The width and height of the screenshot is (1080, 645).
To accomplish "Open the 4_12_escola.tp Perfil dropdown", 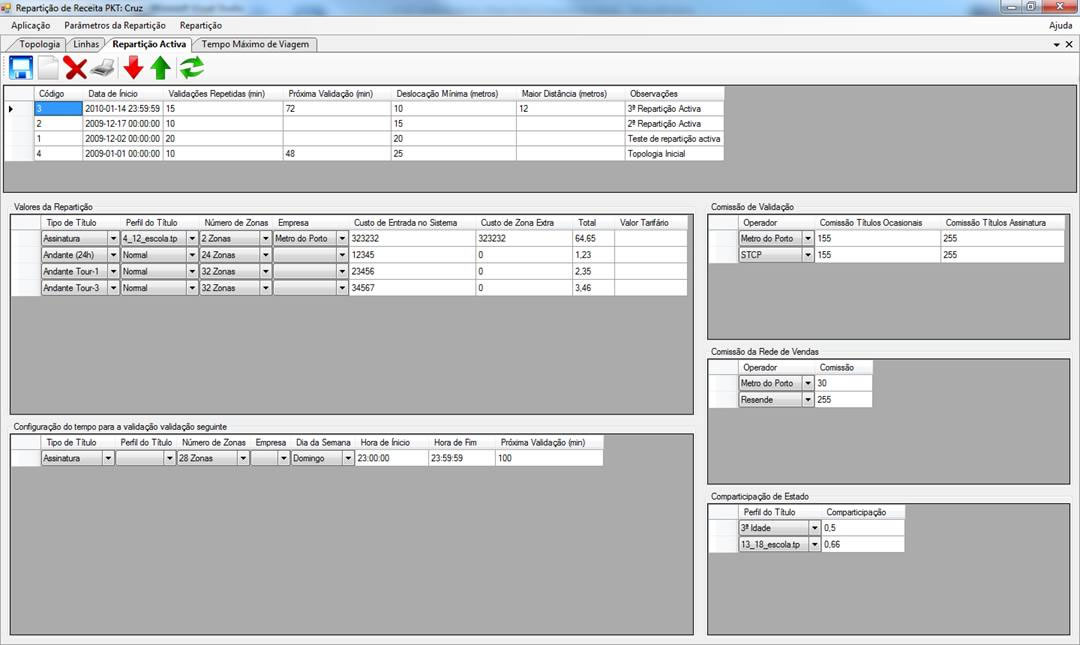I will [x=193, y=239].
